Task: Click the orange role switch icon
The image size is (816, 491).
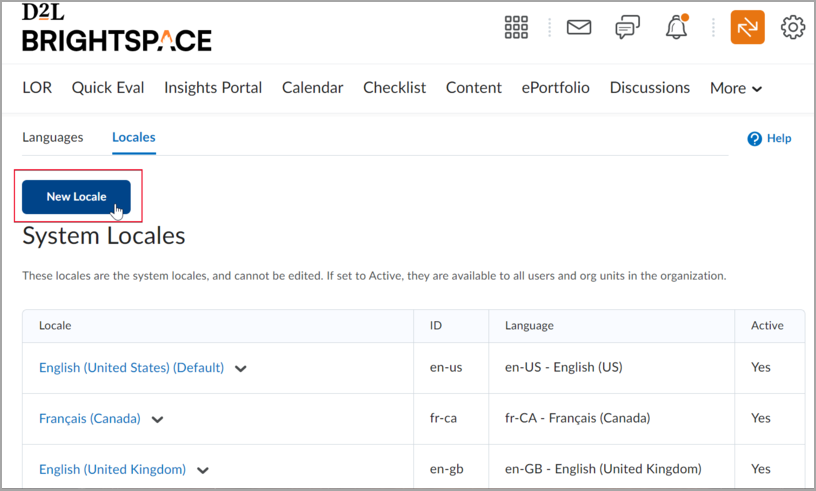Action: [x=747, y=27]
